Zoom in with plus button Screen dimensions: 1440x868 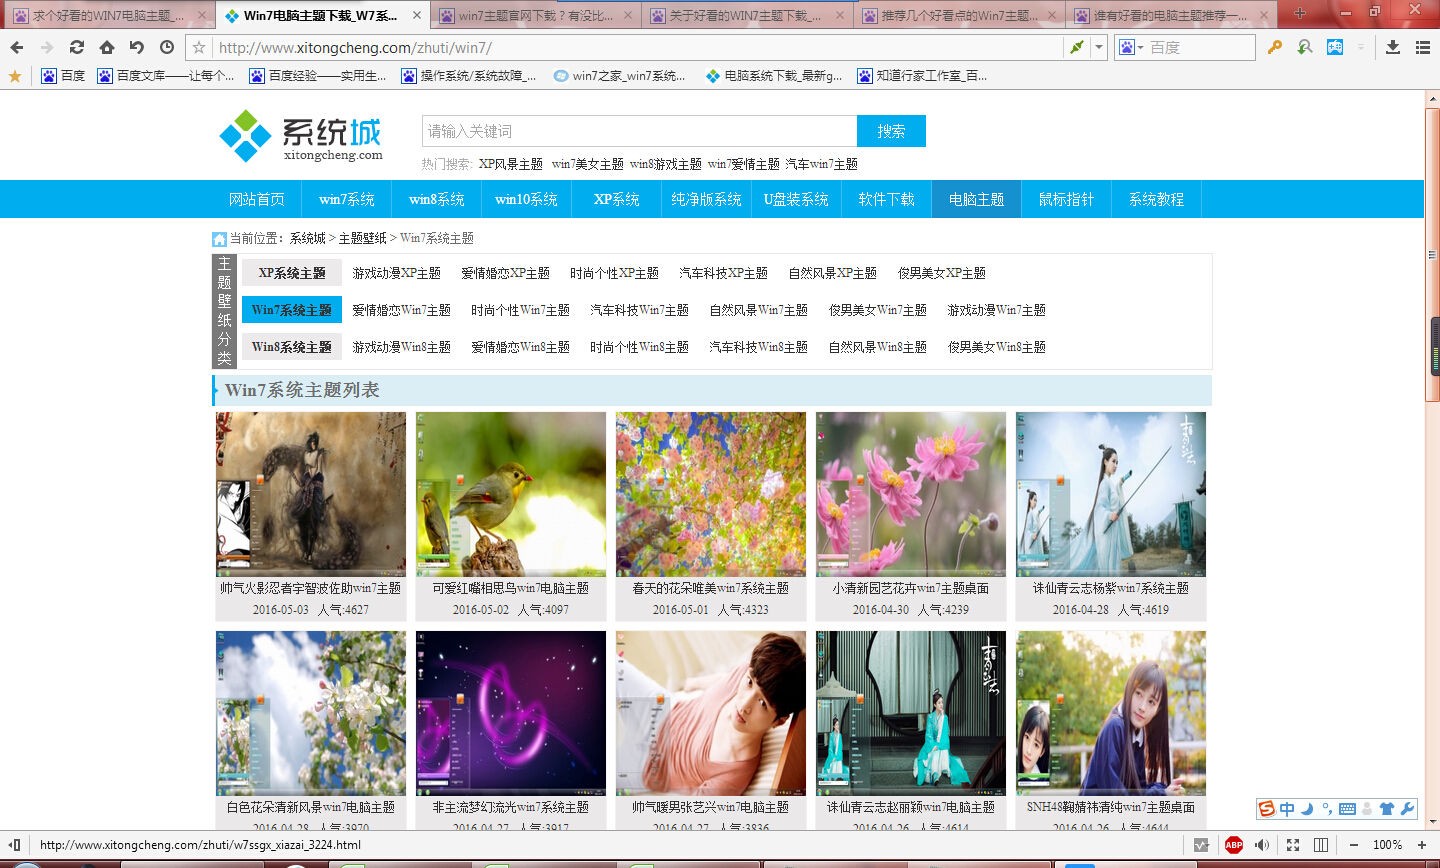click(1422, 845)
